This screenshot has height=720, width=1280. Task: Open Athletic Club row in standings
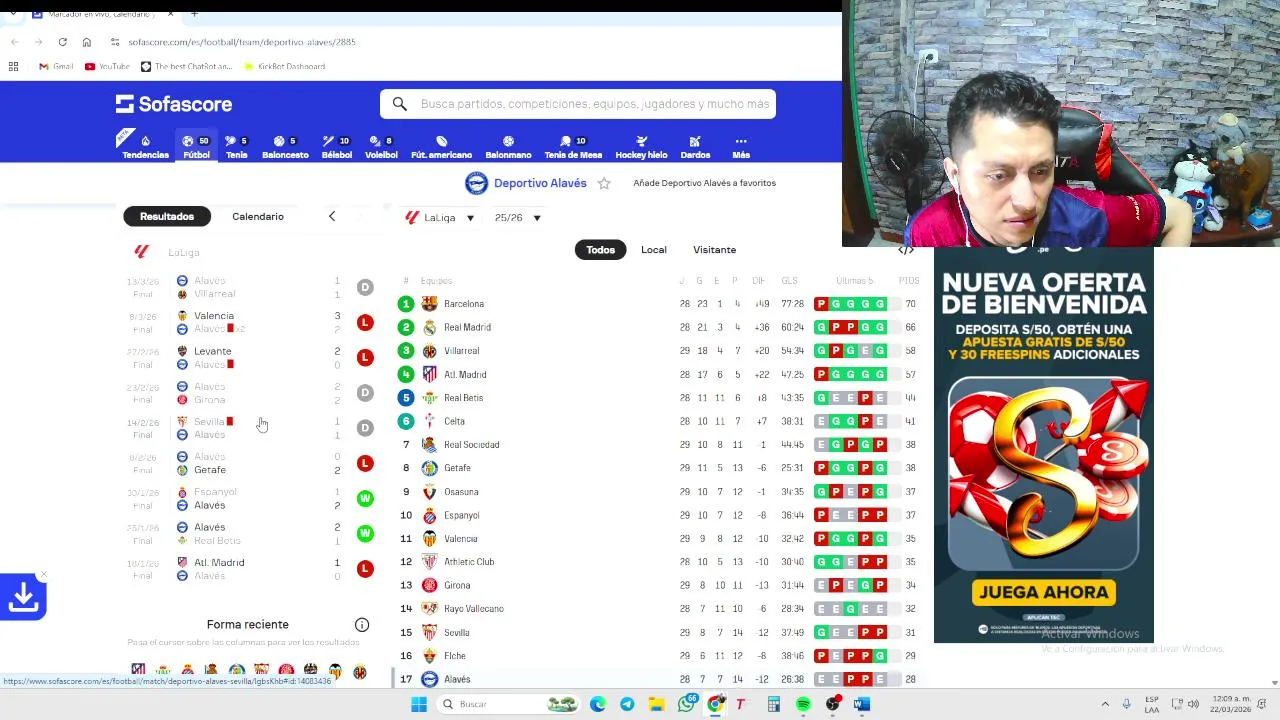tap(658, 562)
